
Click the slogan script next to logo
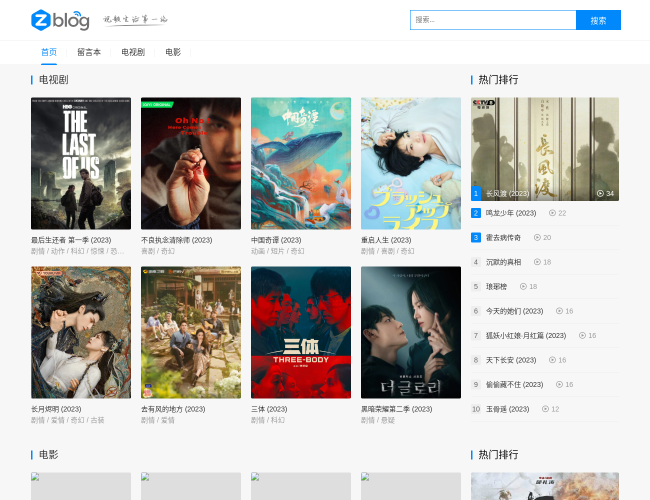click(135, 20)
